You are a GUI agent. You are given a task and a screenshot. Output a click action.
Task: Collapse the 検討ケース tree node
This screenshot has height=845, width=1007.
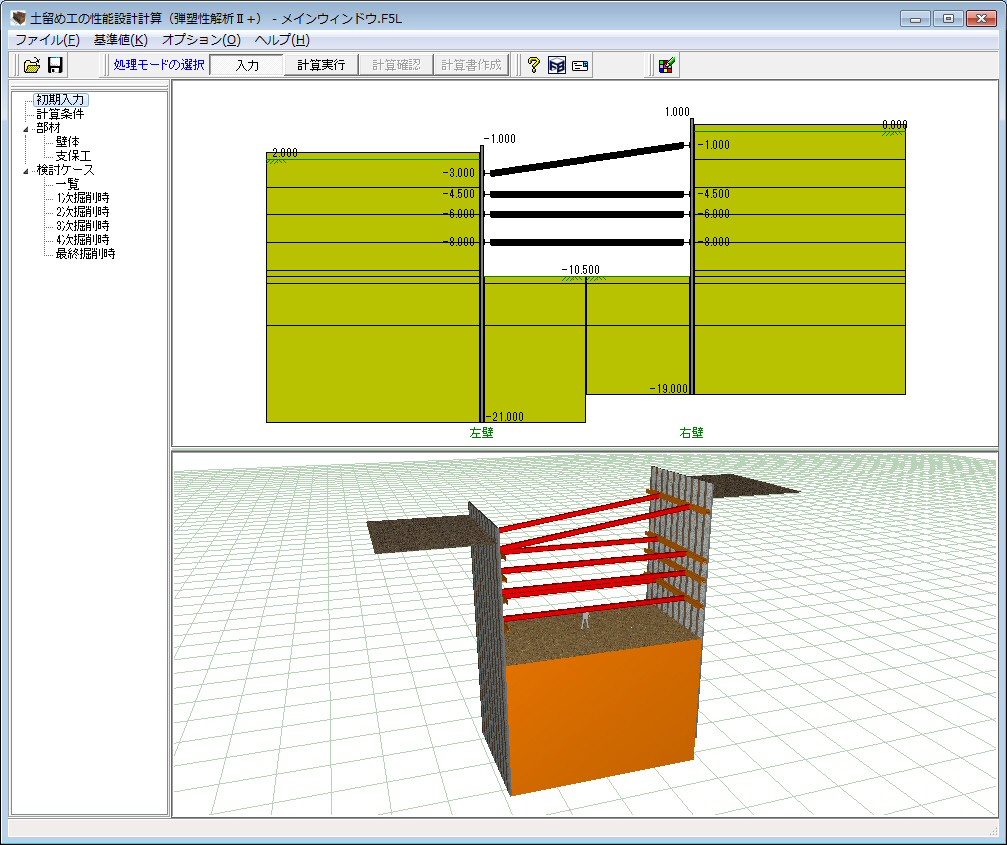27,171
